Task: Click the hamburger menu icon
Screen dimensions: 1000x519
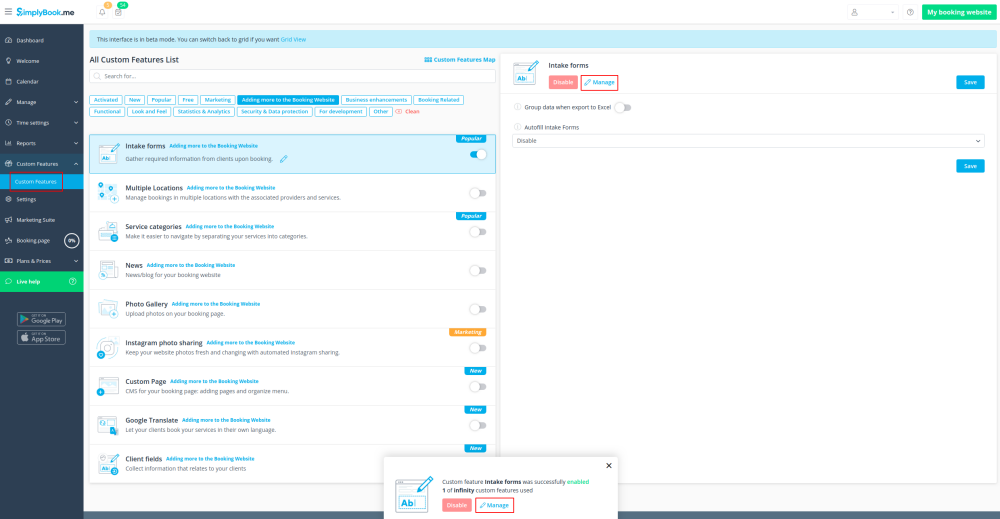Action: click(8, 12)
